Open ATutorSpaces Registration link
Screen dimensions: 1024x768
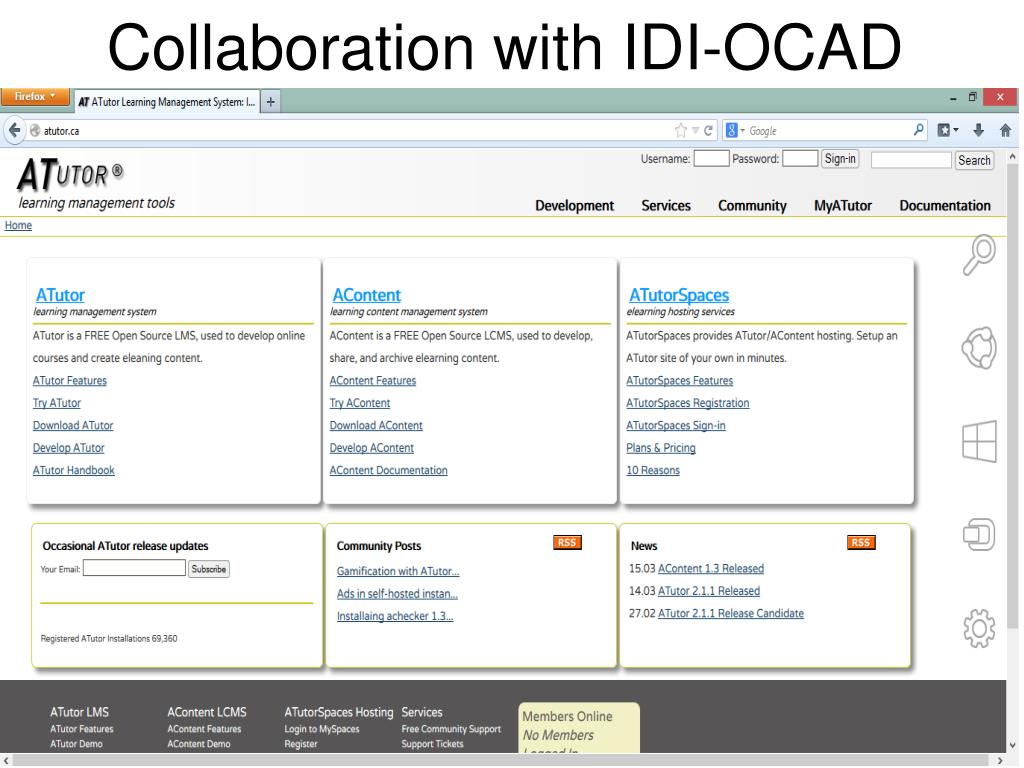coord(688,403)
